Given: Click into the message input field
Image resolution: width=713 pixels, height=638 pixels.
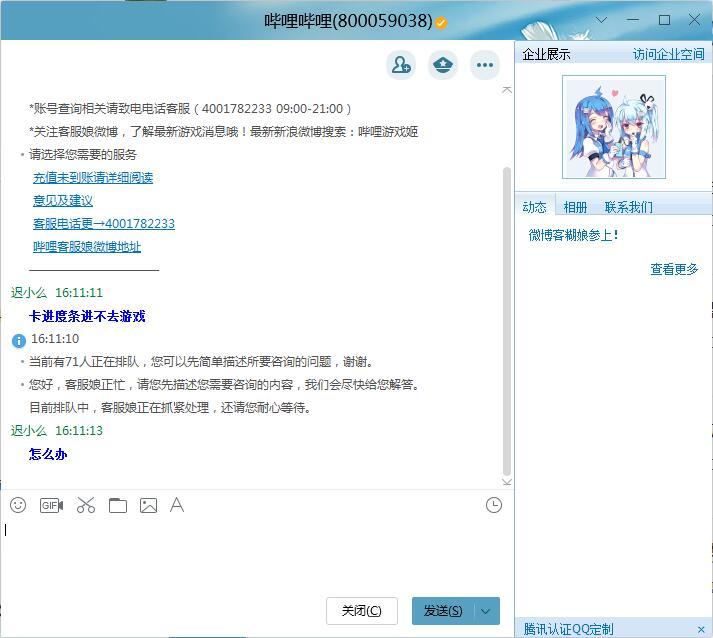Looking at the screenshot, I should click(x=257, y=555).
